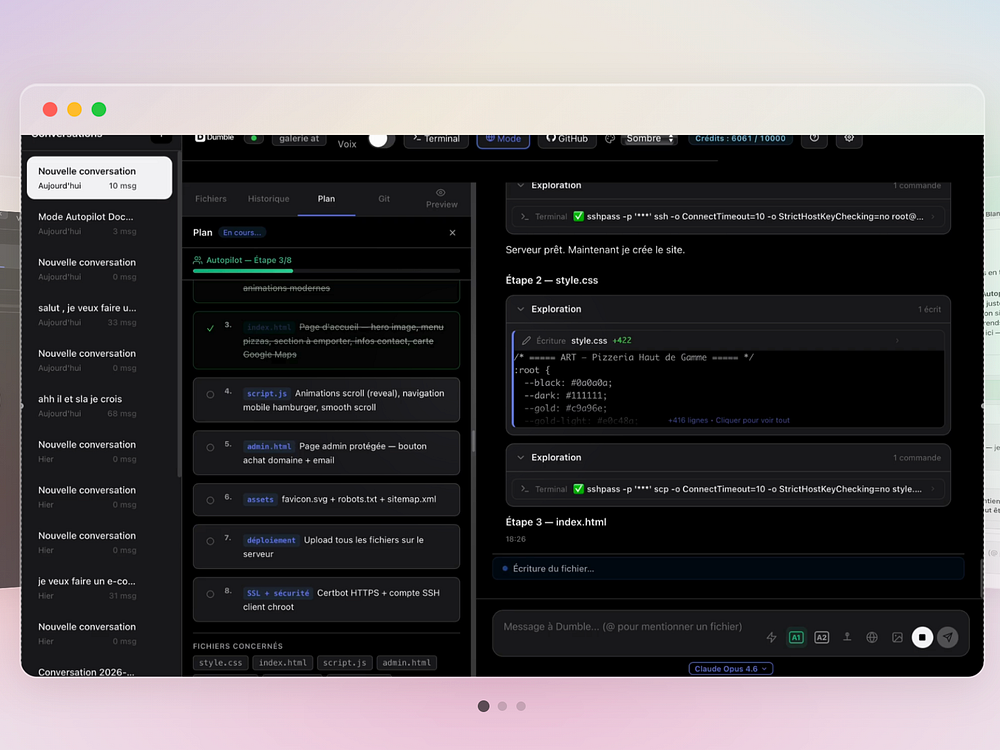The height and width of the screenshot is (750, 1000).
Task: Open the Mode Autopilot Doc... conversation
Action: (99, 223)
